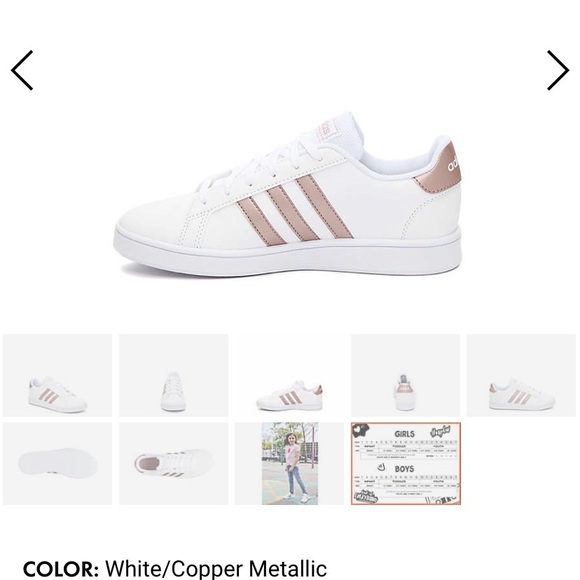
Task: Open the Girls and Boys size chart thumbnail
Action: [x=405, y=464]
